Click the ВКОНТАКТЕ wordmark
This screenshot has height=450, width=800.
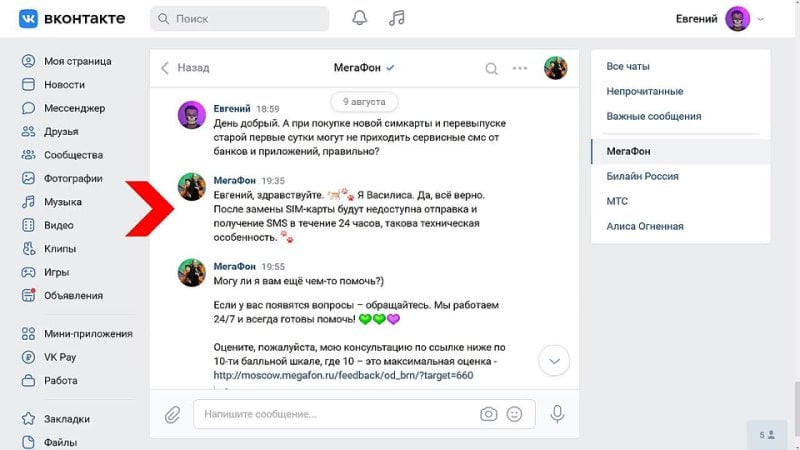click(85, 19)
